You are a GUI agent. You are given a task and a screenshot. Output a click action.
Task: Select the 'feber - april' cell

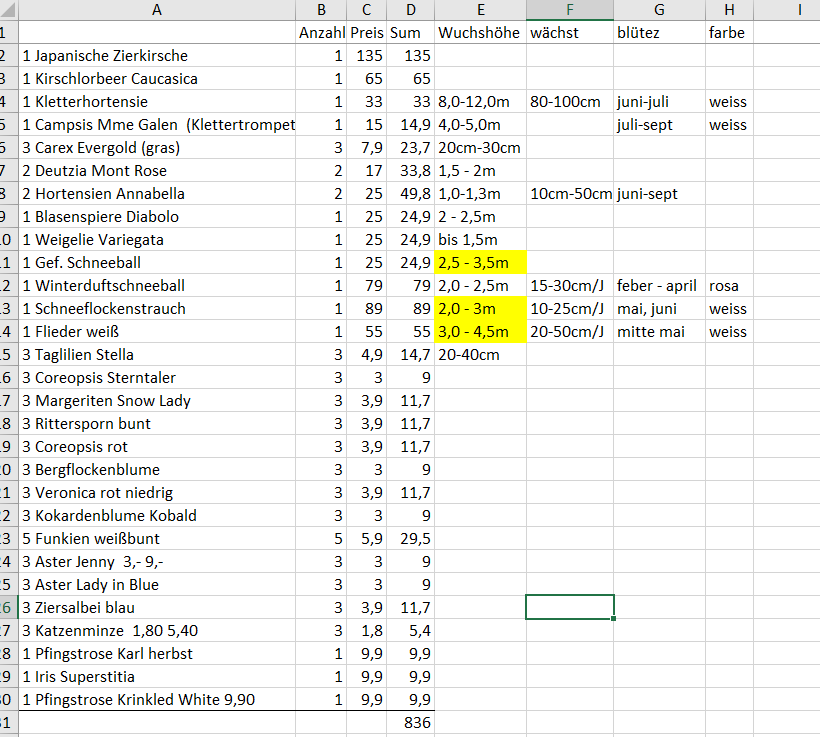659,286
